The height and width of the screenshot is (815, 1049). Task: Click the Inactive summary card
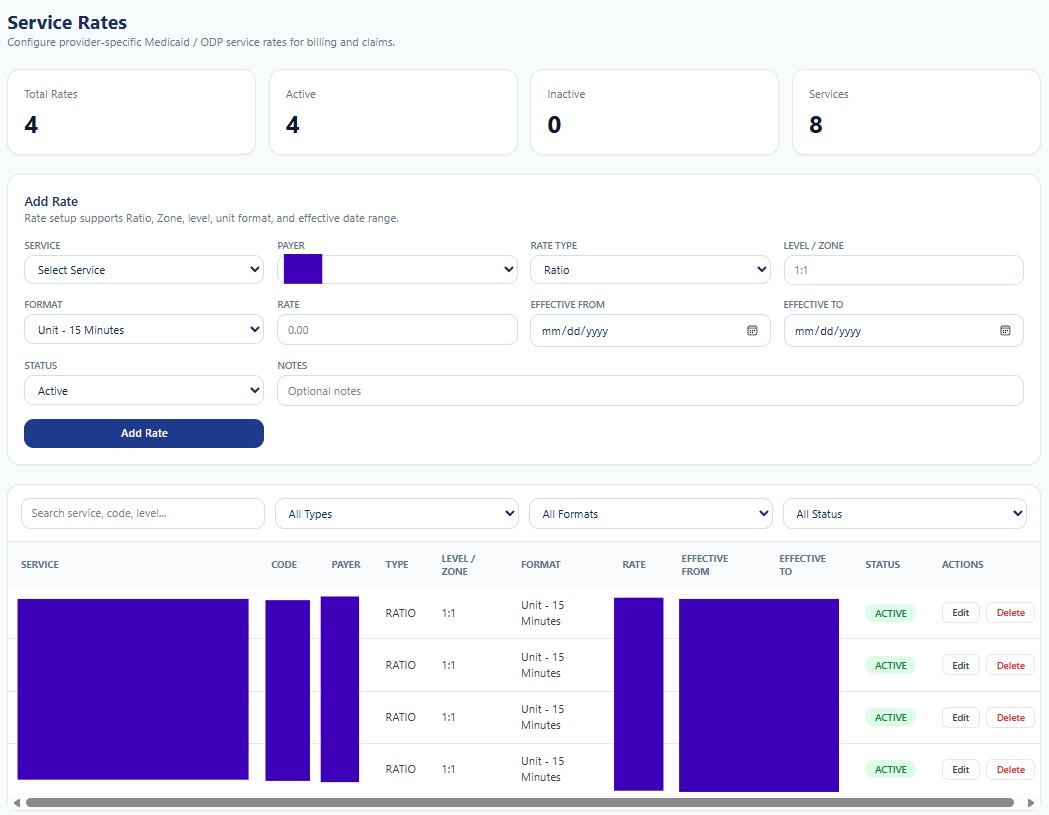click(654, 112)
